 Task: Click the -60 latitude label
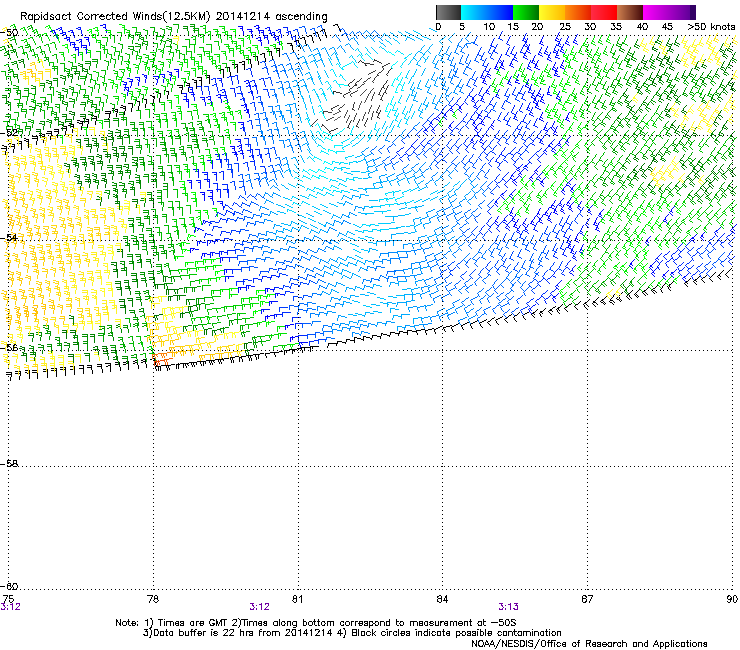pos(10,586)
